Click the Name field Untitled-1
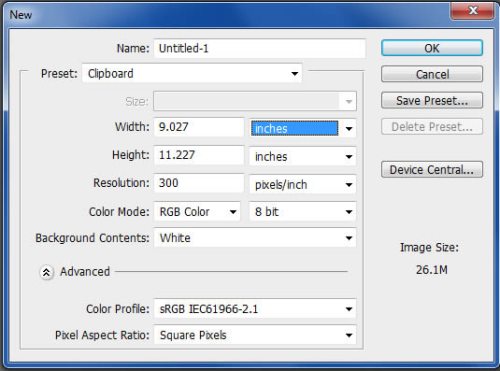This screenshot has width=500, height=371. tap(260, 48)
